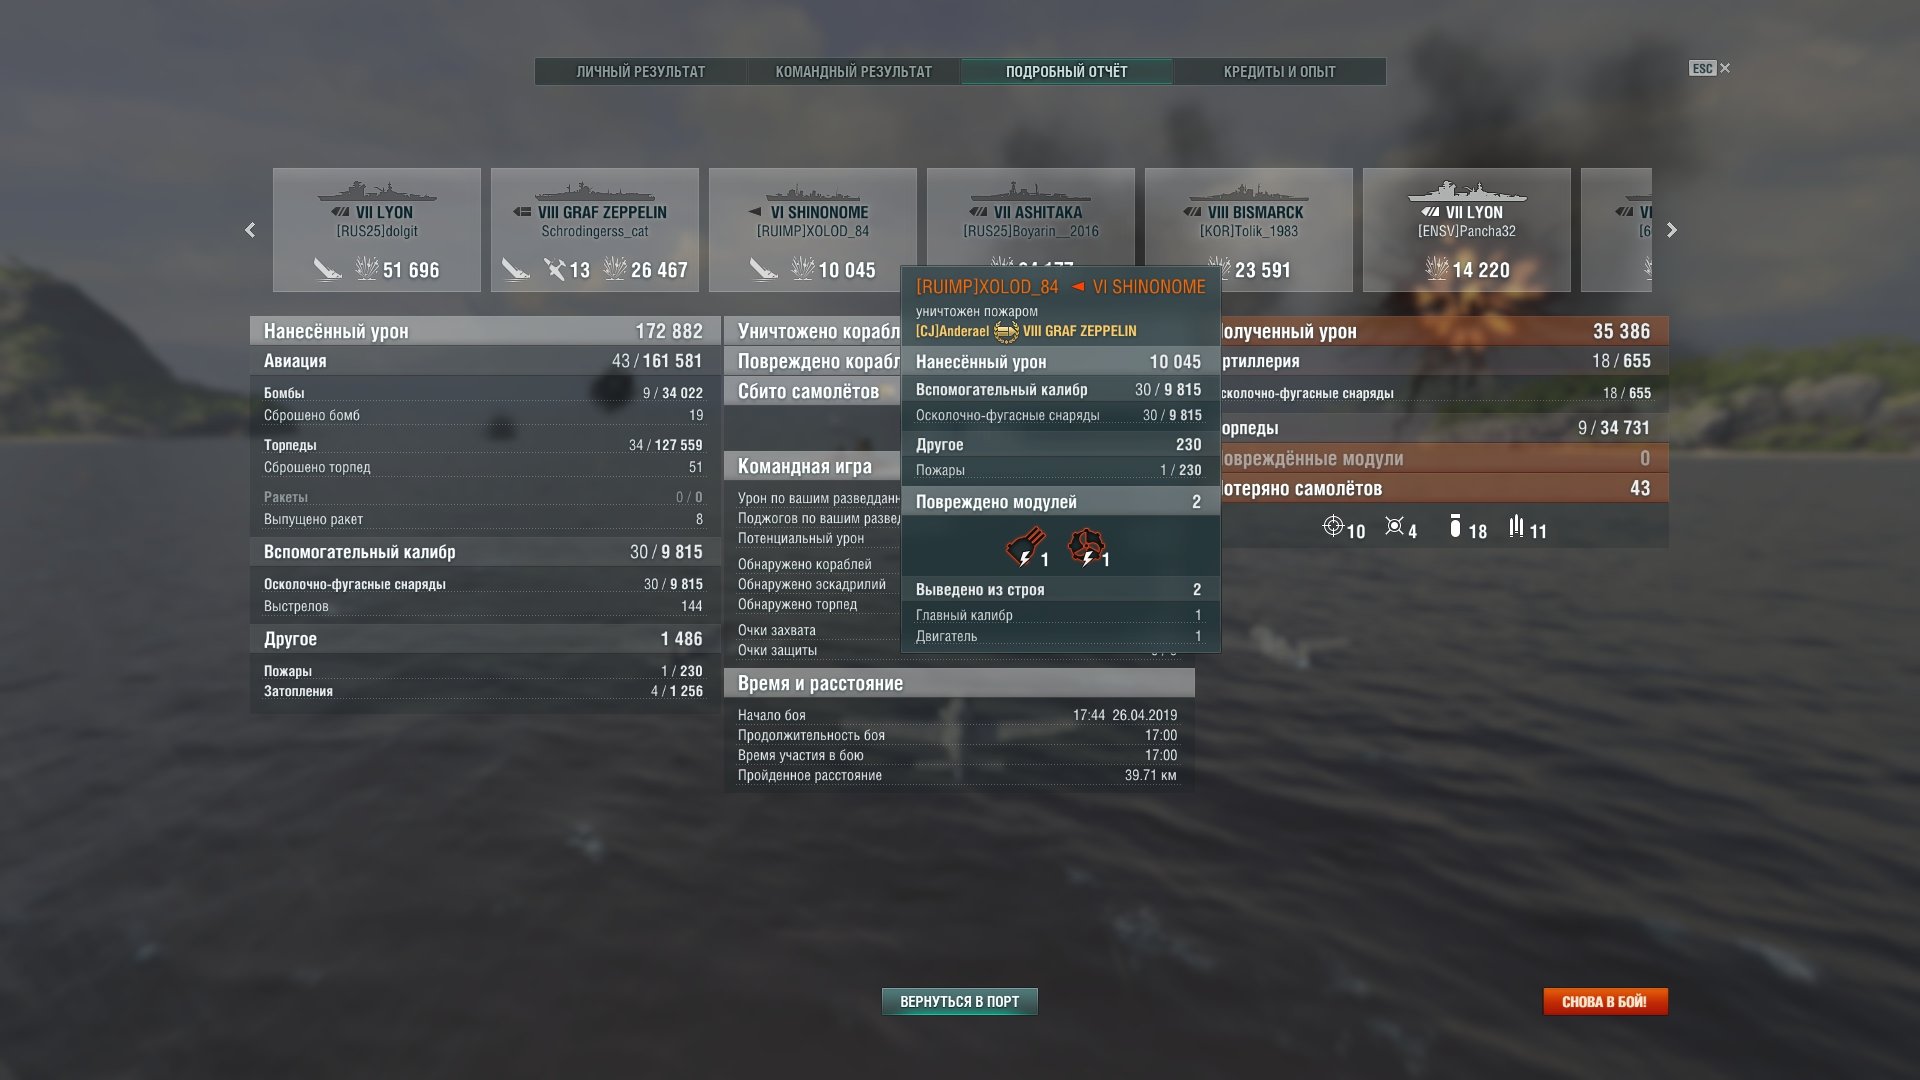
Task: Open the Личный результат tab
Action: pos(640,72)
